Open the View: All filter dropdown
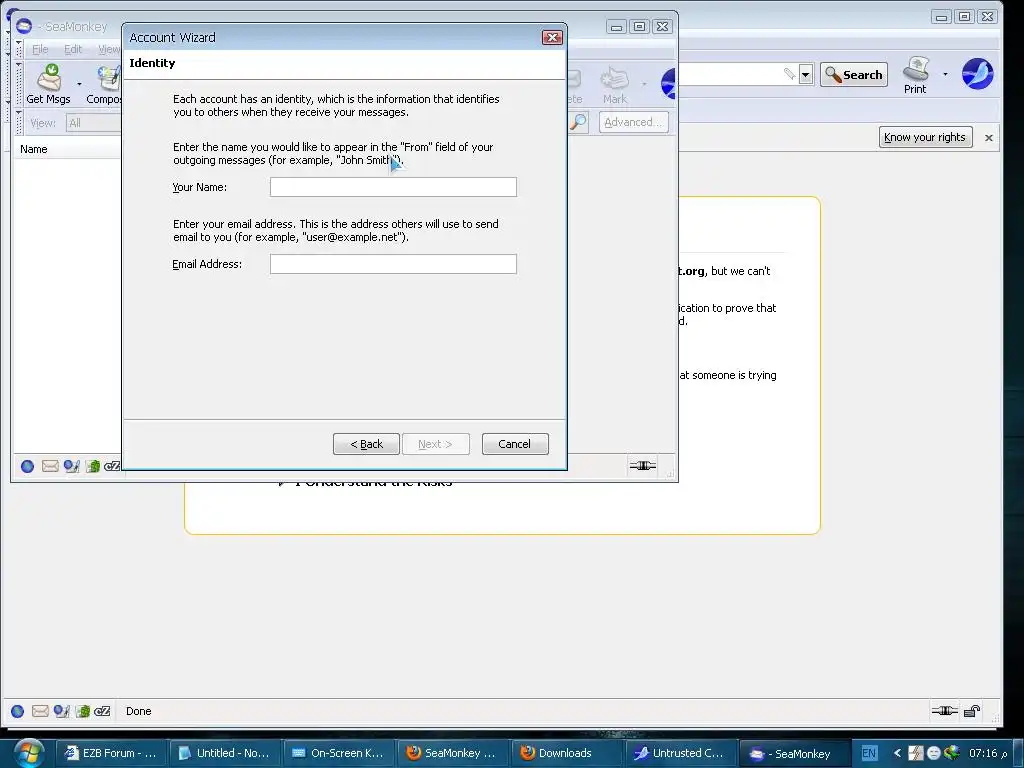The image size is (1024, 768). 93,123
